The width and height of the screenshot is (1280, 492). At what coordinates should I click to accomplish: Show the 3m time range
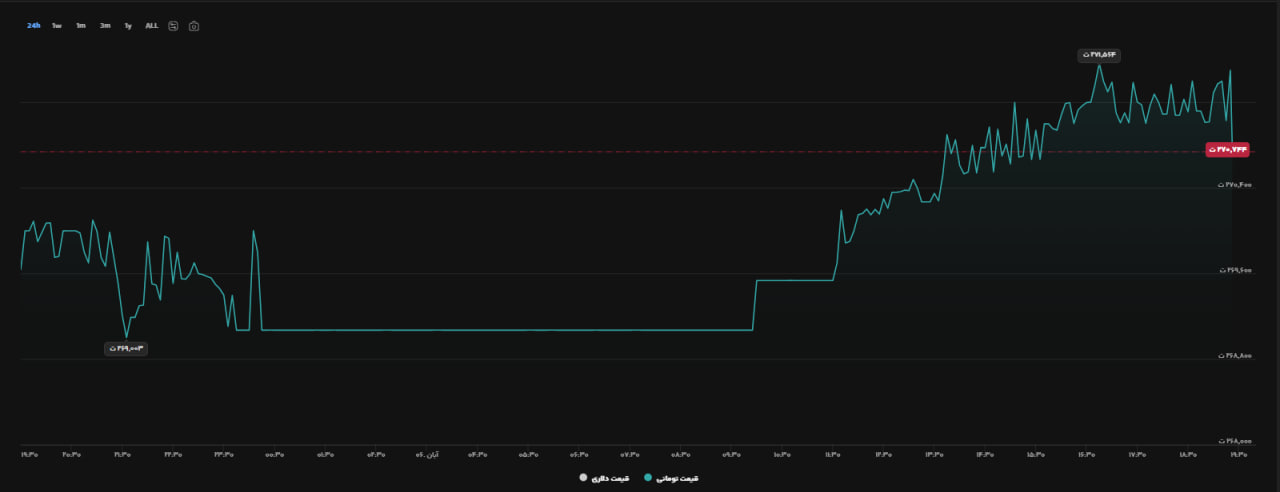tap(105, 26)
